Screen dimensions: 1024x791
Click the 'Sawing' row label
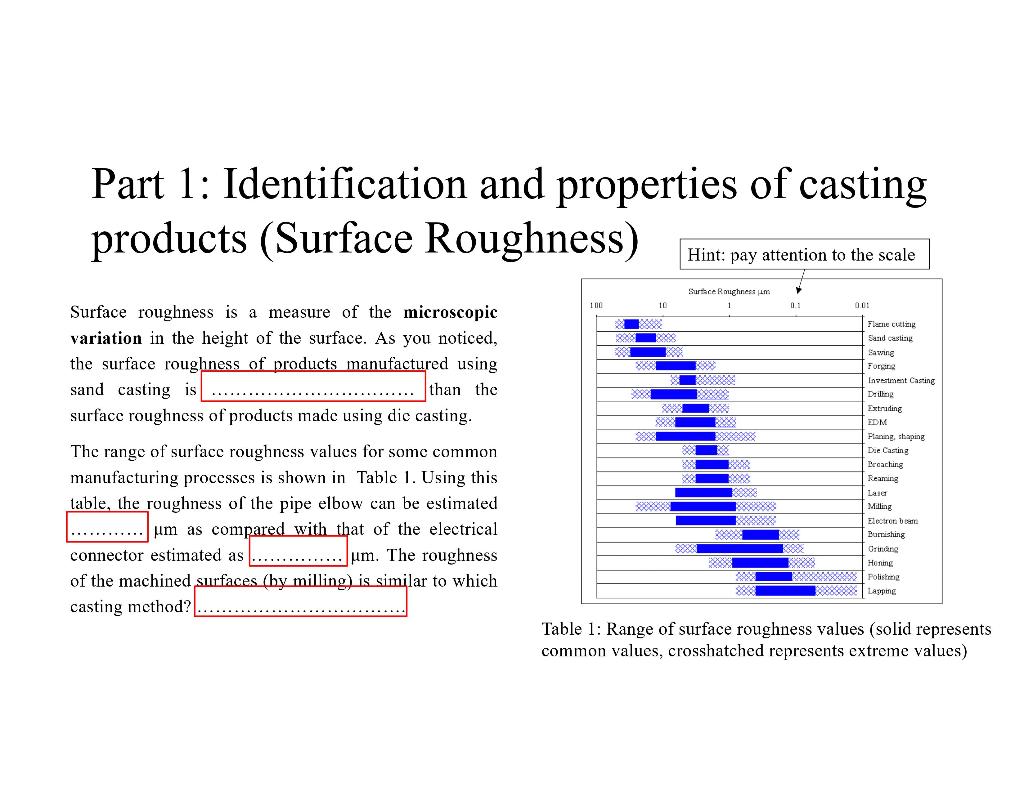880,352
